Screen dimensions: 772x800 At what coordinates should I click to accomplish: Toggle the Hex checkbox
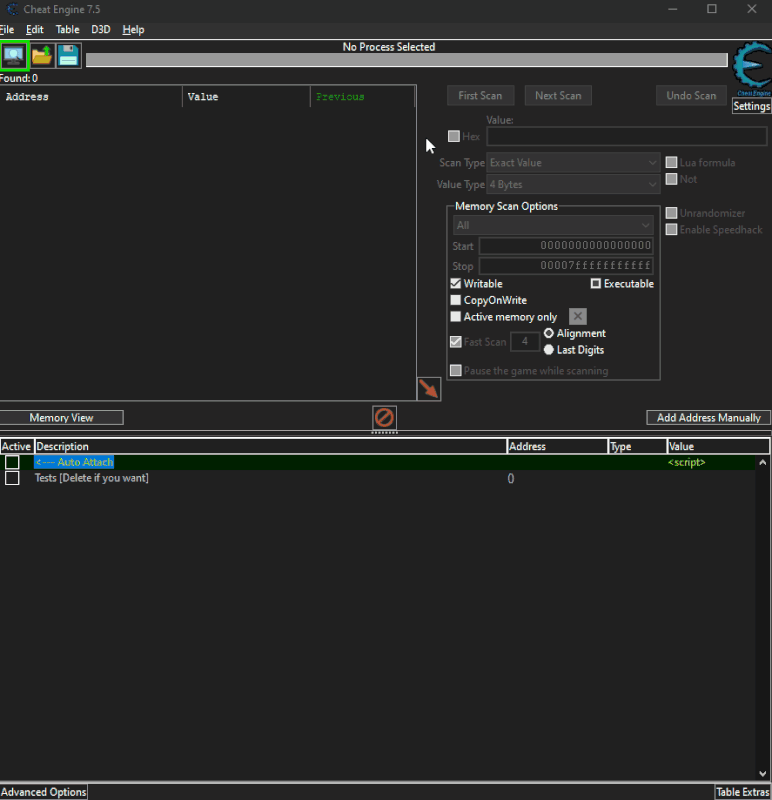click(454, 136)
